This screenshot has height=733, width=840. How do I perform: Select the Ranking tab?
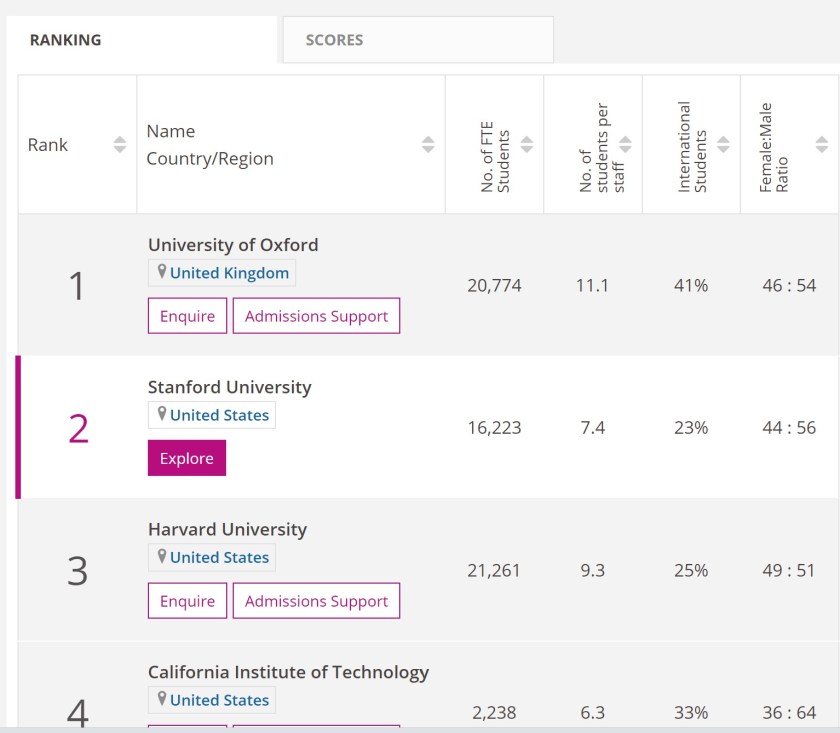[65, 40]
